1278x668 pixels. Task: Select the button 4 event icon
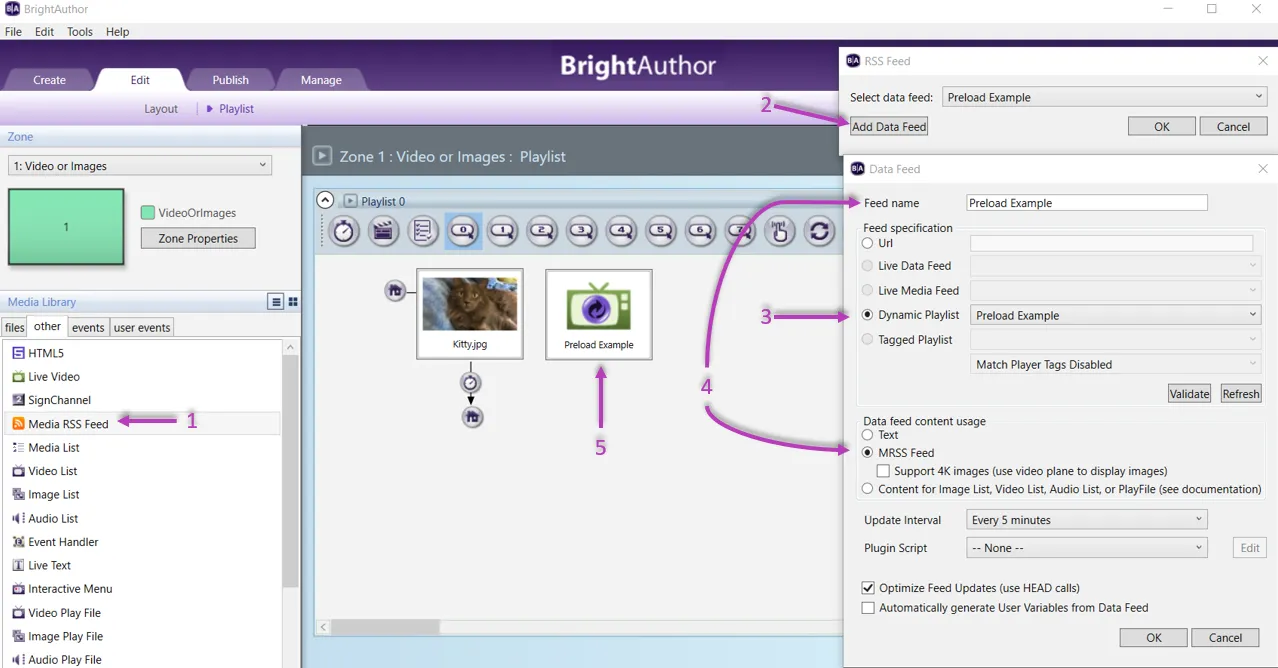(621, 231)
